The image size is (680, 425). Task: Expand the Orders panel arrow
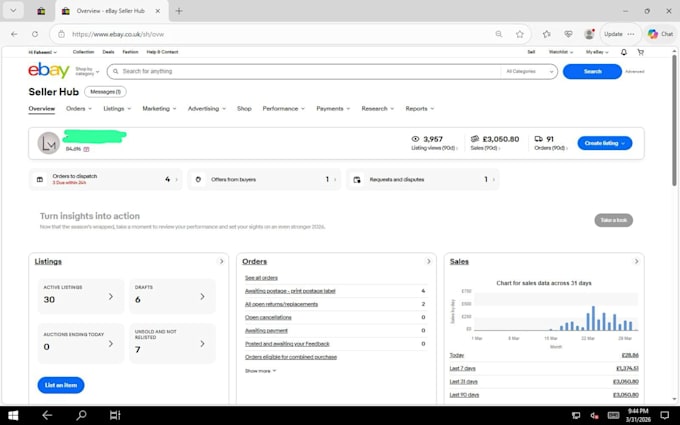pyautogui.click(x=428, y=262)
